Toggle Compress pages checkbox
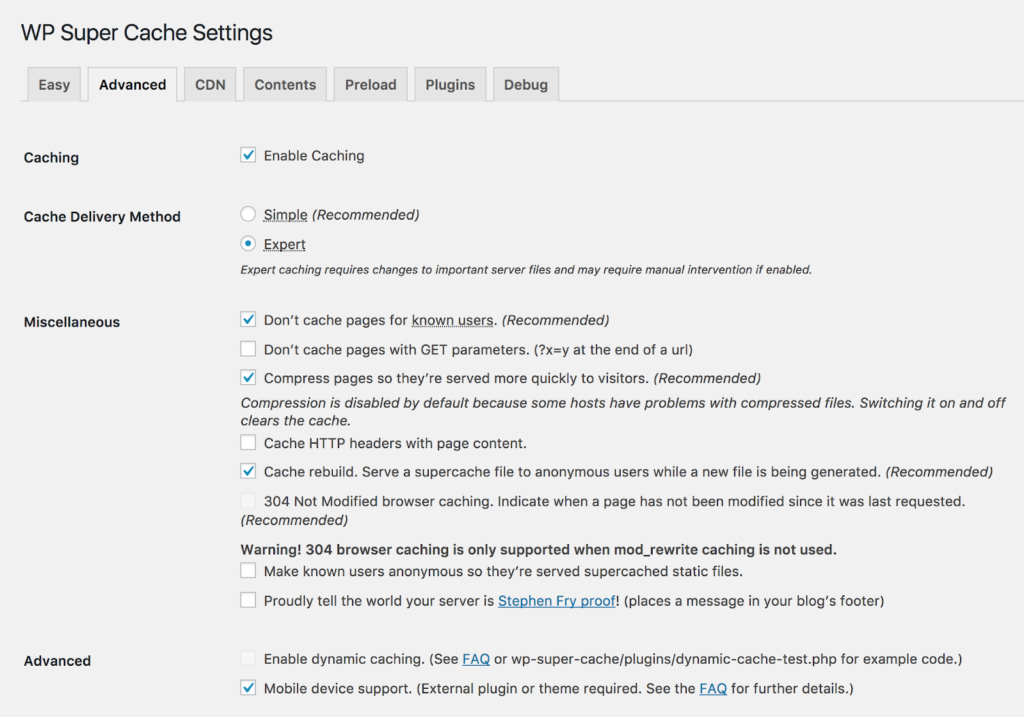The height and width of the screenshot is (717, 1024). click(248, 377)
